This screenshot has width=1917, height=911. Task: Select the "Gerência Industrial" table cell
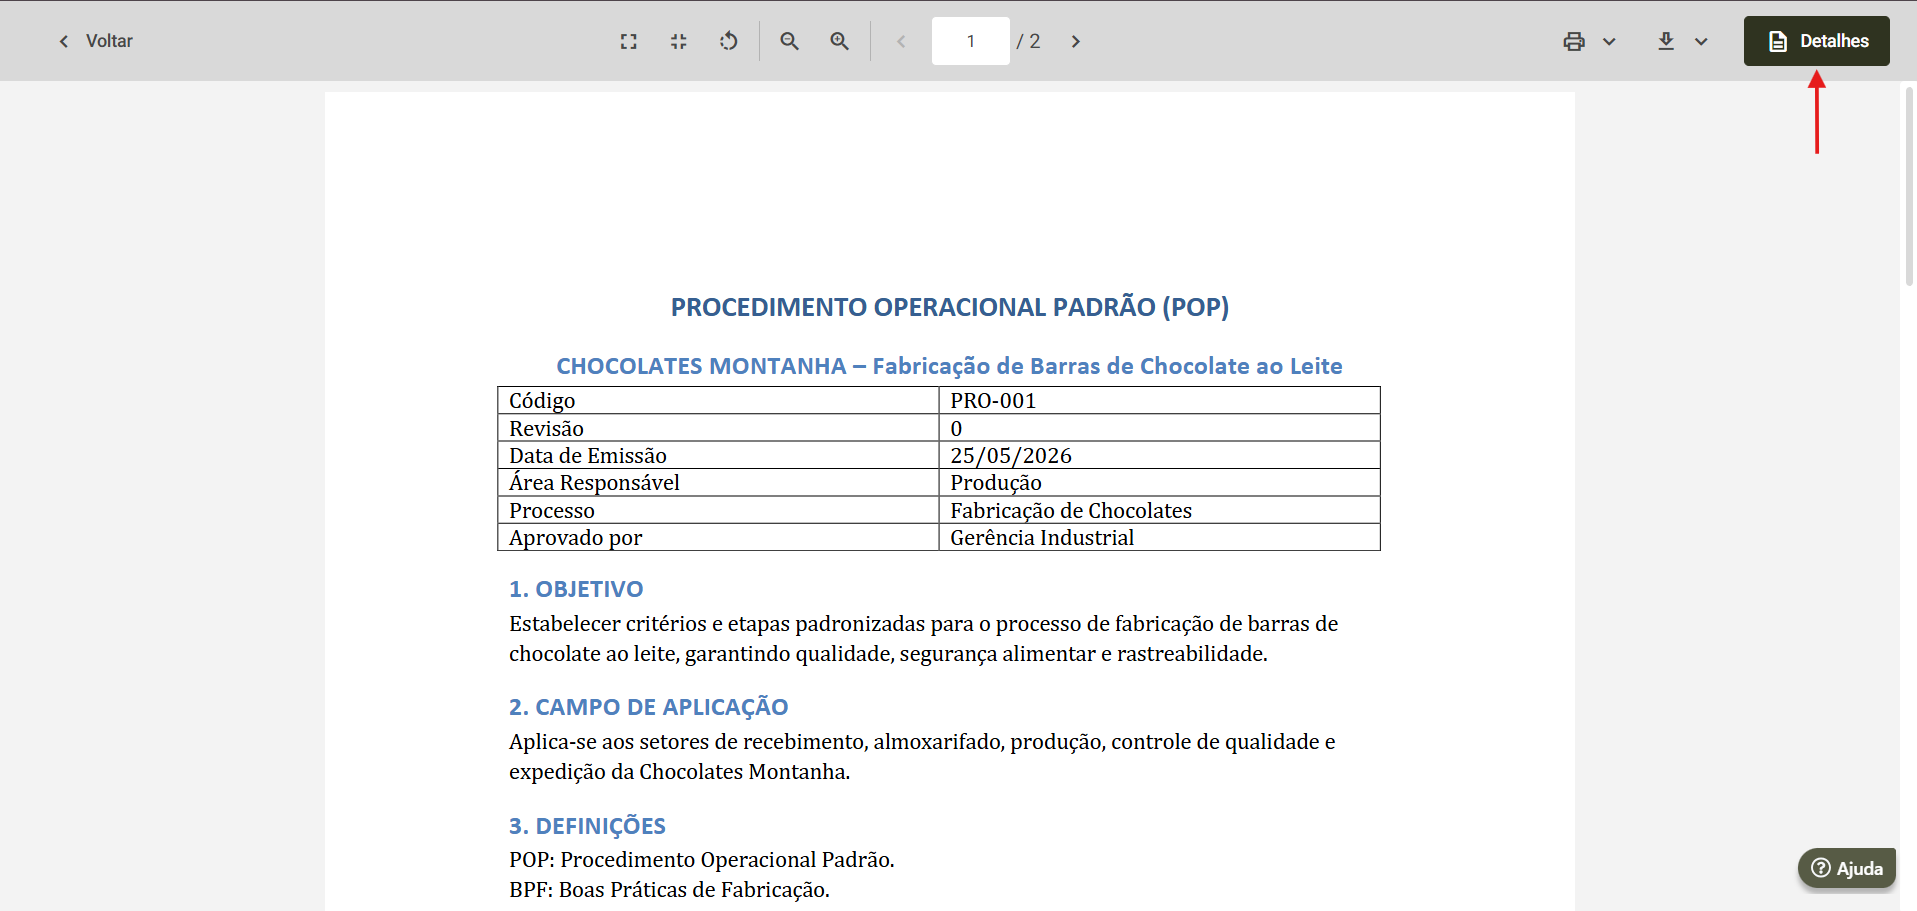pyautogui.click(x=1160, y=537)
